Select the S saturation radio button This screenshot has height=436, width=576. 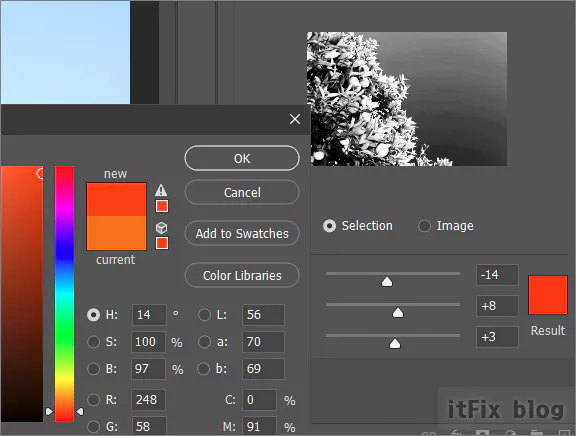coord(93,342)
